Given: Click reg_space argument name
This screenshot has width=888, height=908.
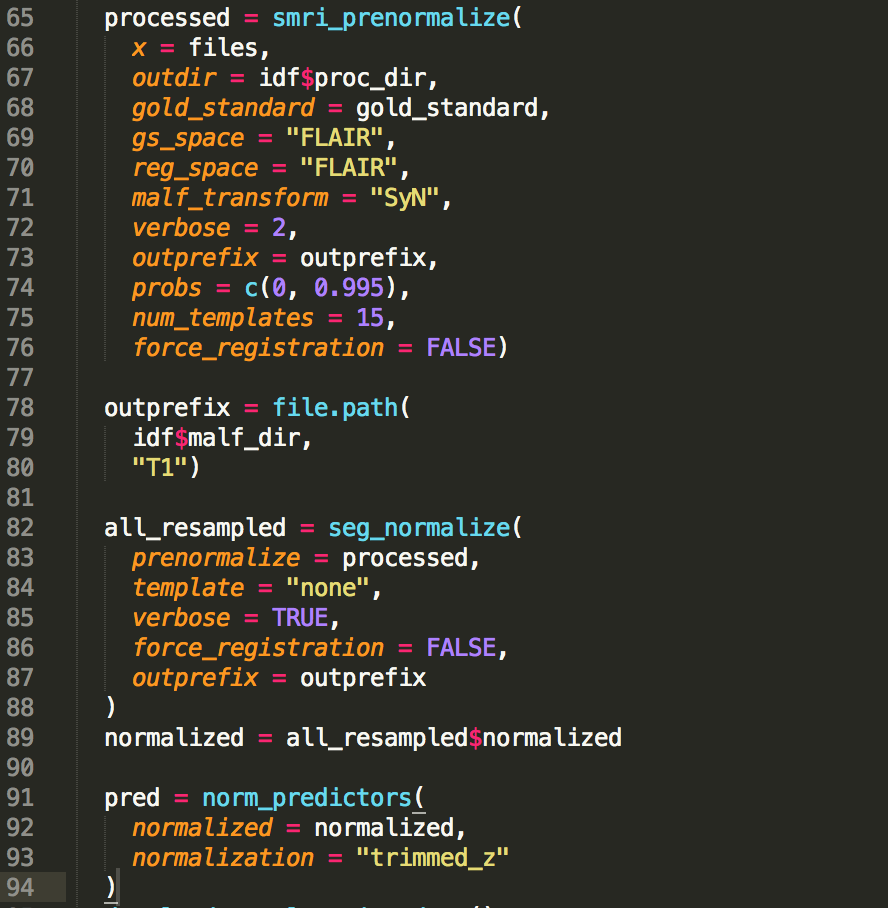Looking at the screenshot, I should pos(195,169).
